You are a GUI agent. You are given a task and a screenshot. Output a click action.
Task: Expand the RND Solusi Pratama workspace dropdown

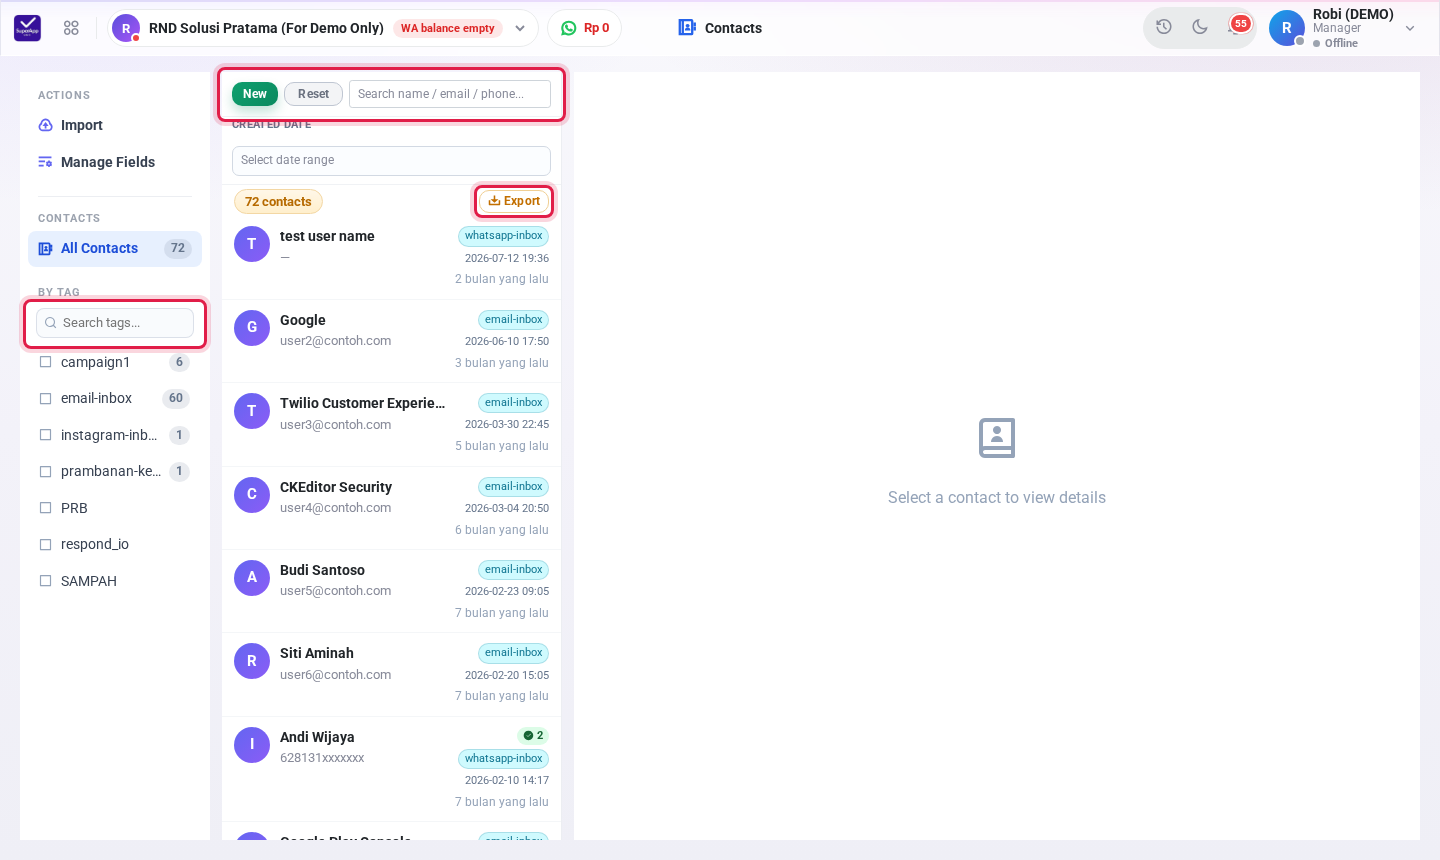[520, 28]
